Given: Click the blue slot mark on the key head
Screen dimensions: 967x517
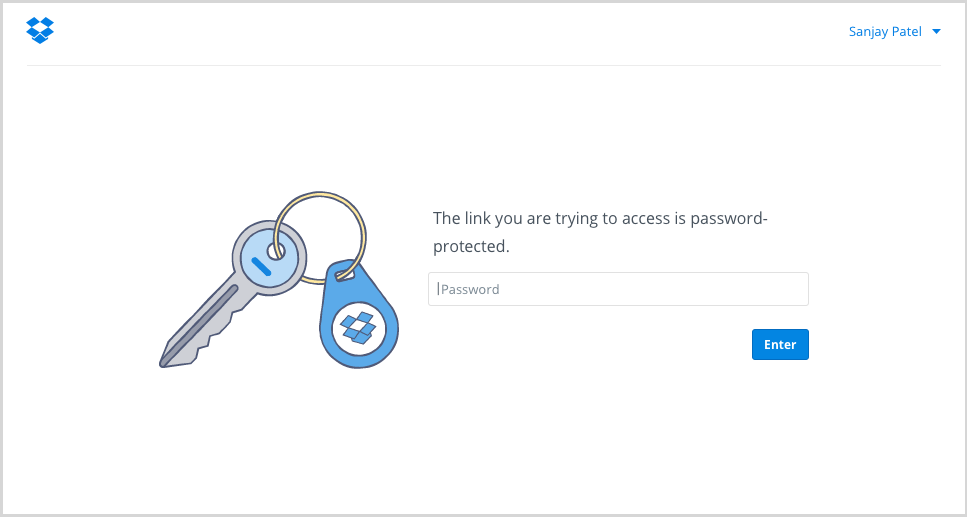Looking at the screenshot, I should point(263,266).
